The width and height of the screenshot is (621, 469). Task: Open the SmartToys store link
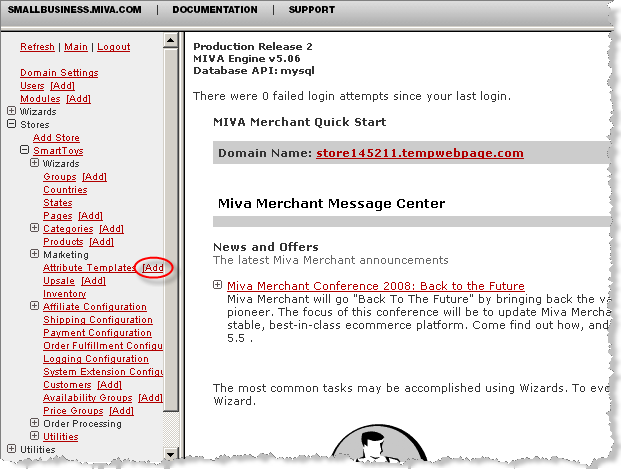[58, 151]
